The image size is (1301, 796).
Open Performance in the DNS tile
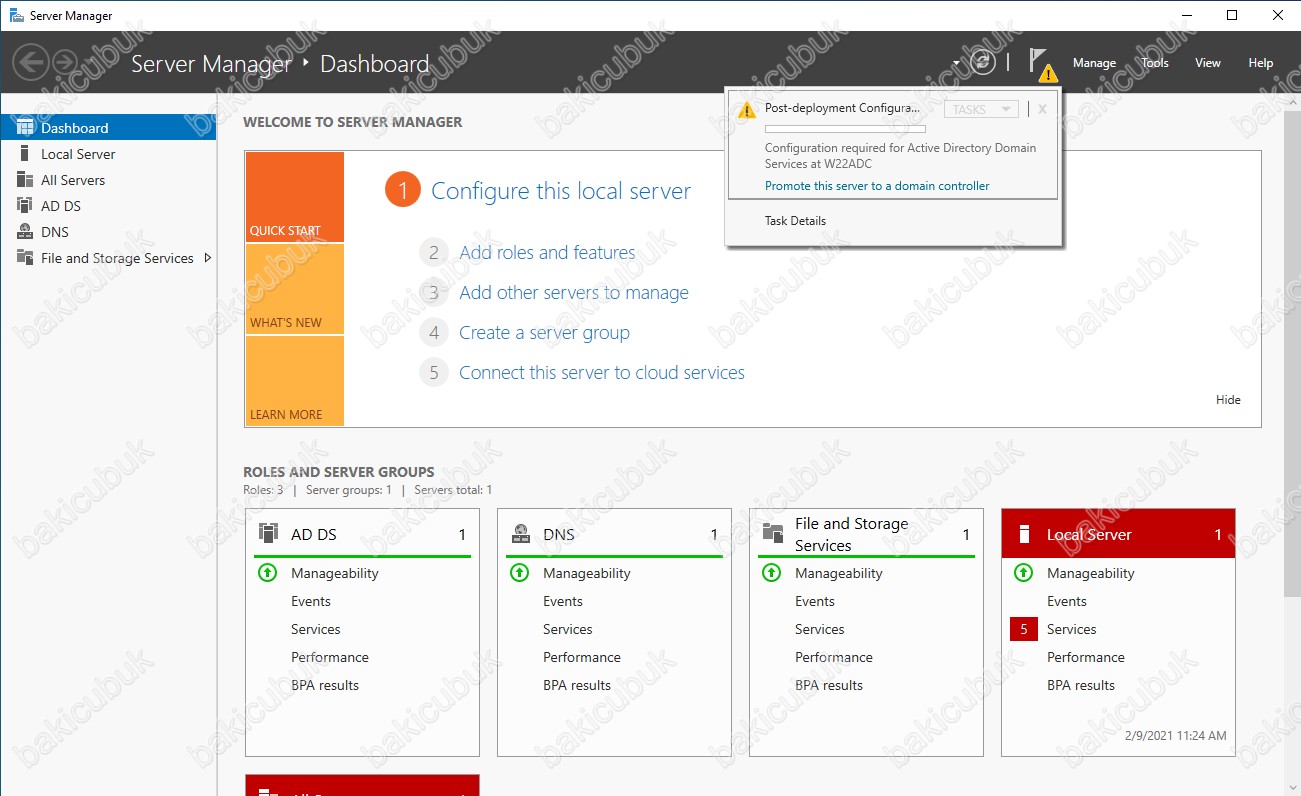tap(582, 657)
